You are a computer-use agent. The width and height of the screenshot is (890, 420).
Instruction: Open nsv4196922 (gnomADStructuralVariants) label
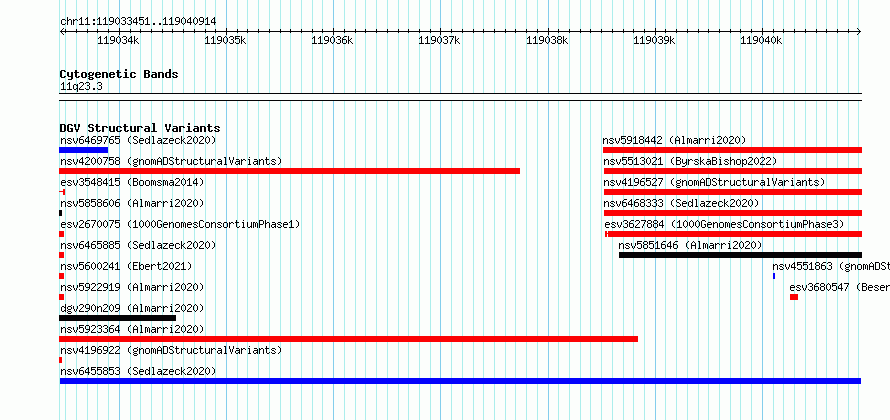pos(171,350)
